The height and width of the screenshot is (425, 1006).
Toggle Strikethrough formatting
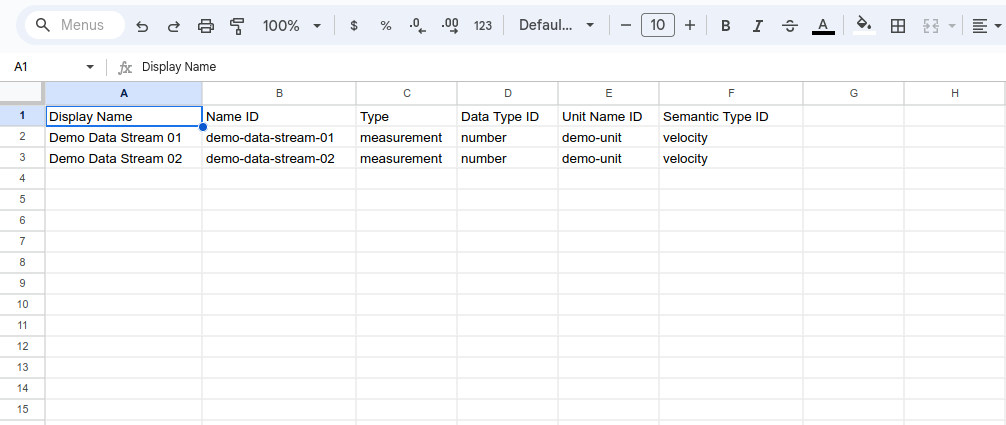(x=790, y=26)
